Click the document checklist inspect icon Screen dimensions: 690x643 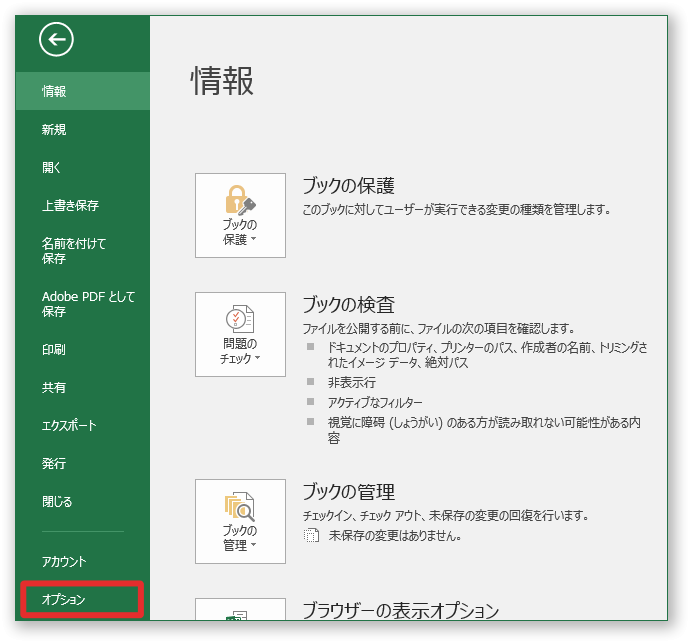coord(240,319)
